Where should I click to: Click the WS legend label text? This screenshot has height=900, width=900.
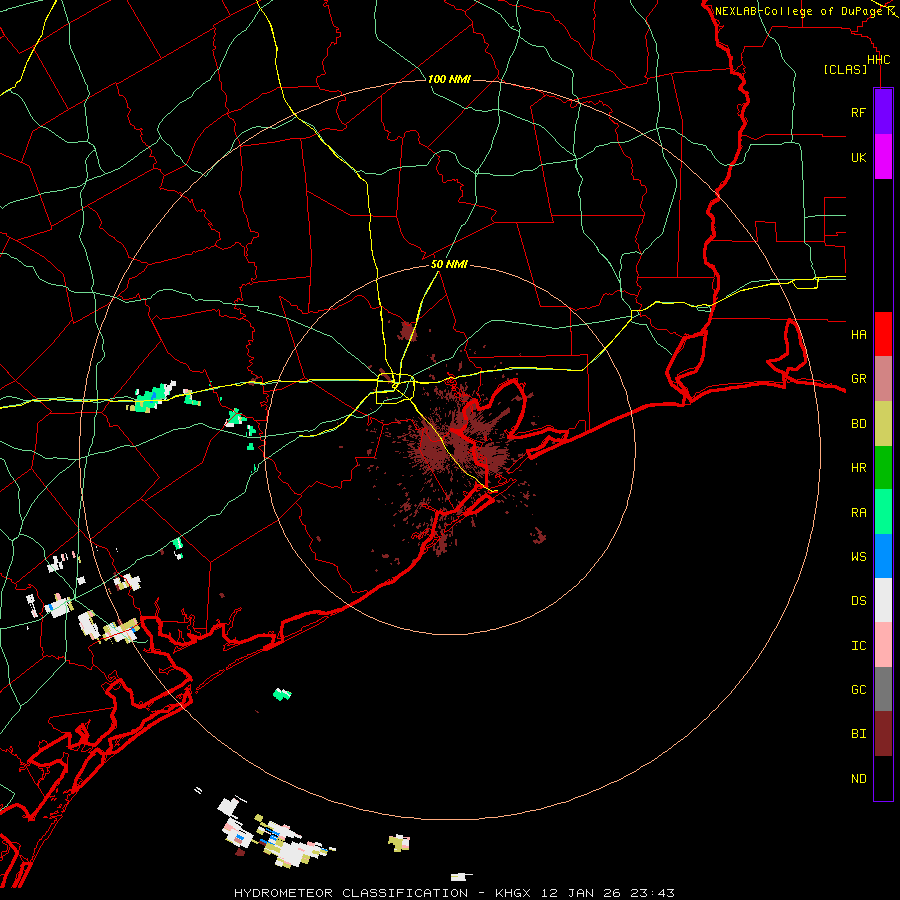(x=858, y=556)
